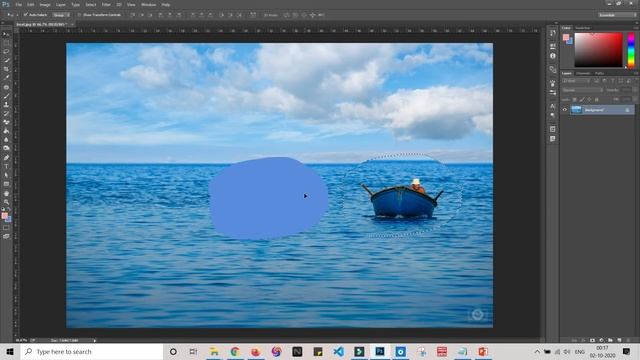The width and height of the screenshot is (640, 360).
Task: Open the Windows Start menu
Action: tap(10, 351)
